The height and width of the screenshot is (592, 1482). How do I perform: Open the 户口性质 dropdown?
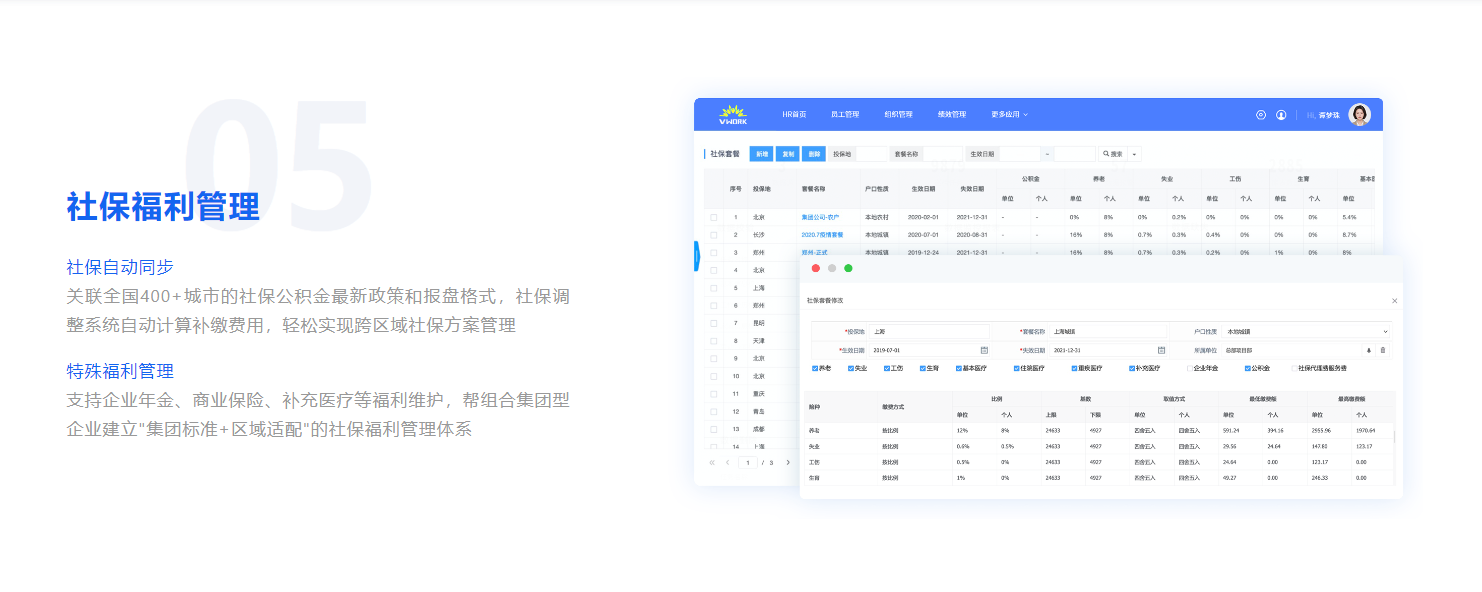[1306, 331]
